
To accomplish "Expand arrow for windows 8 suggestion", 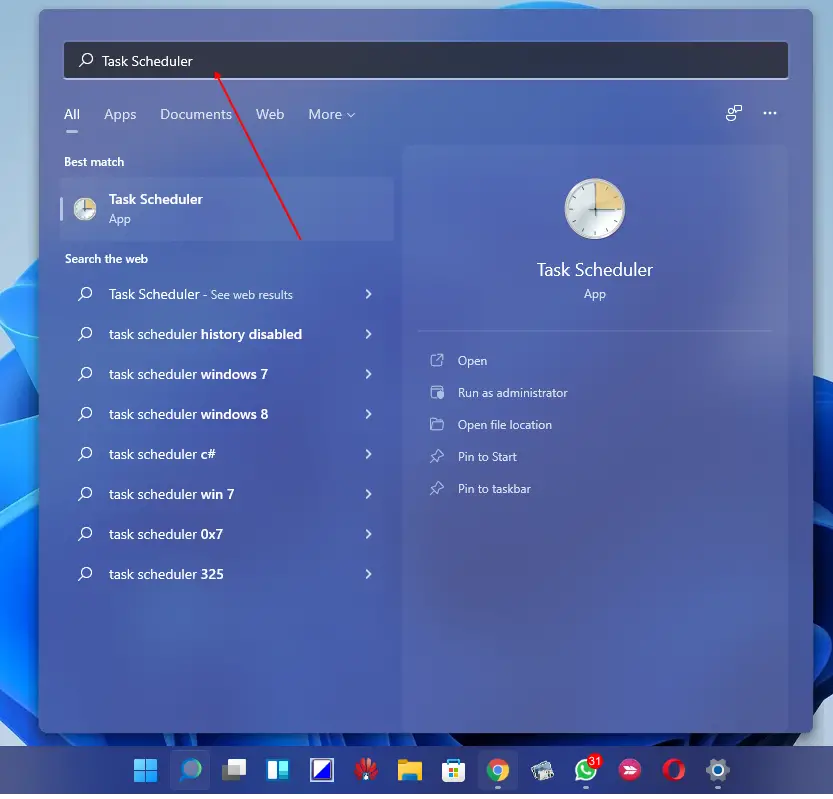I will point(369,414).
